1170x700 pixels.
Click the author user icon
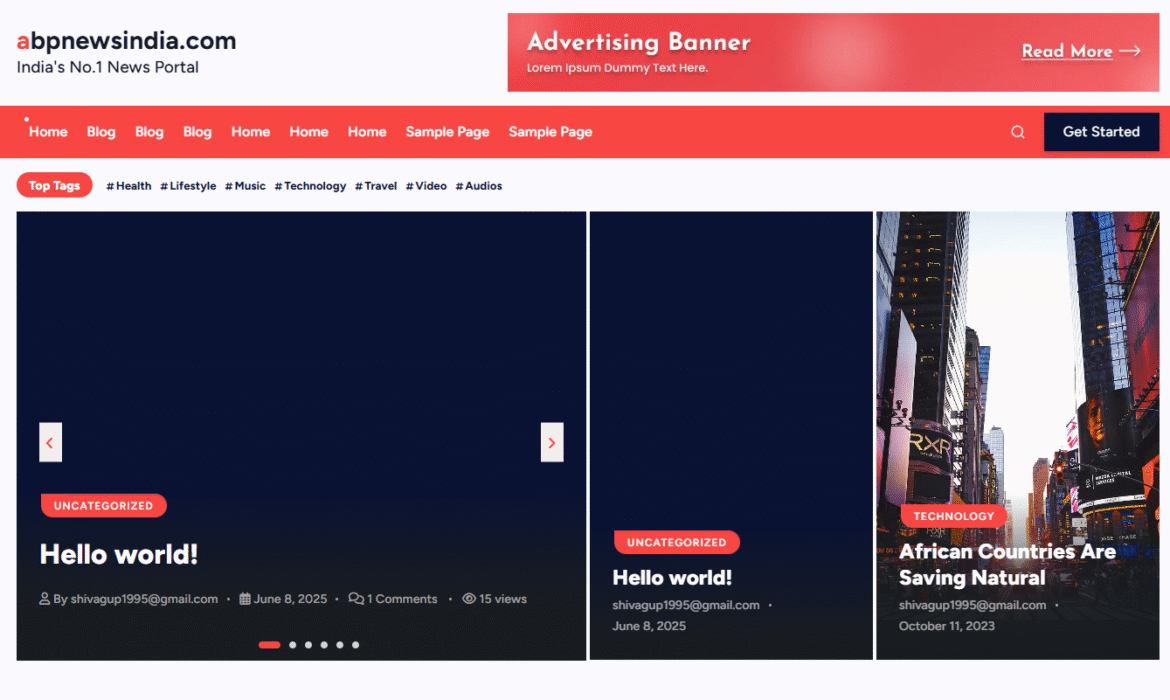click(45, 599)
